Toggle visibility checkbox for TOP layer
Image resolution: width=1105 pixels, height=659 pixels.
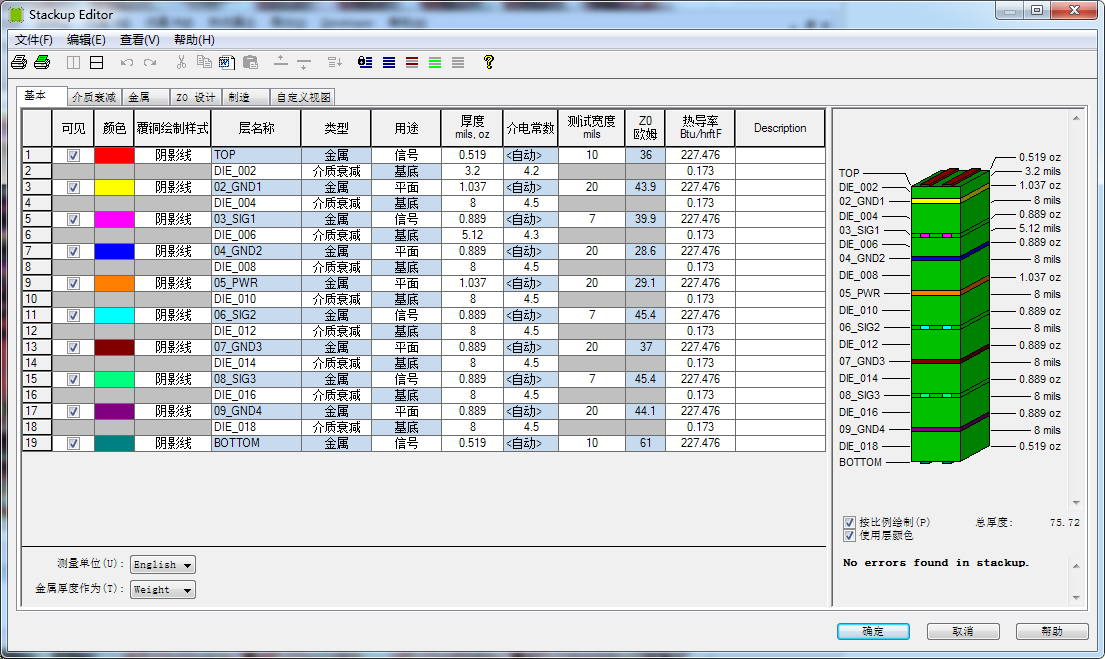click(73, 155)
